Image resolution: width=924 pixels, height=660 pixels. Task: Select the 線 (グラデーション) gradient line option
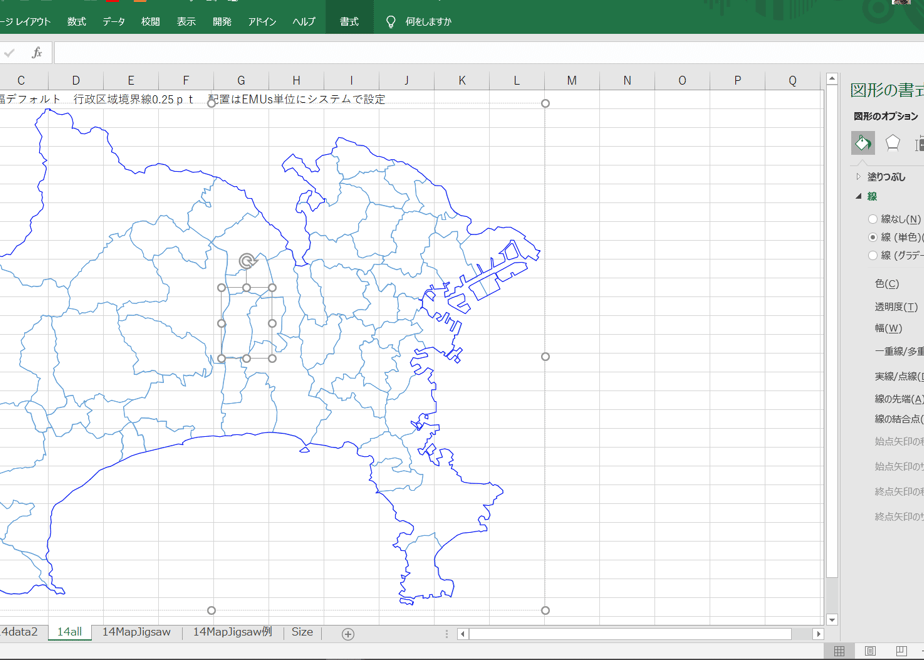coord(873,255)
